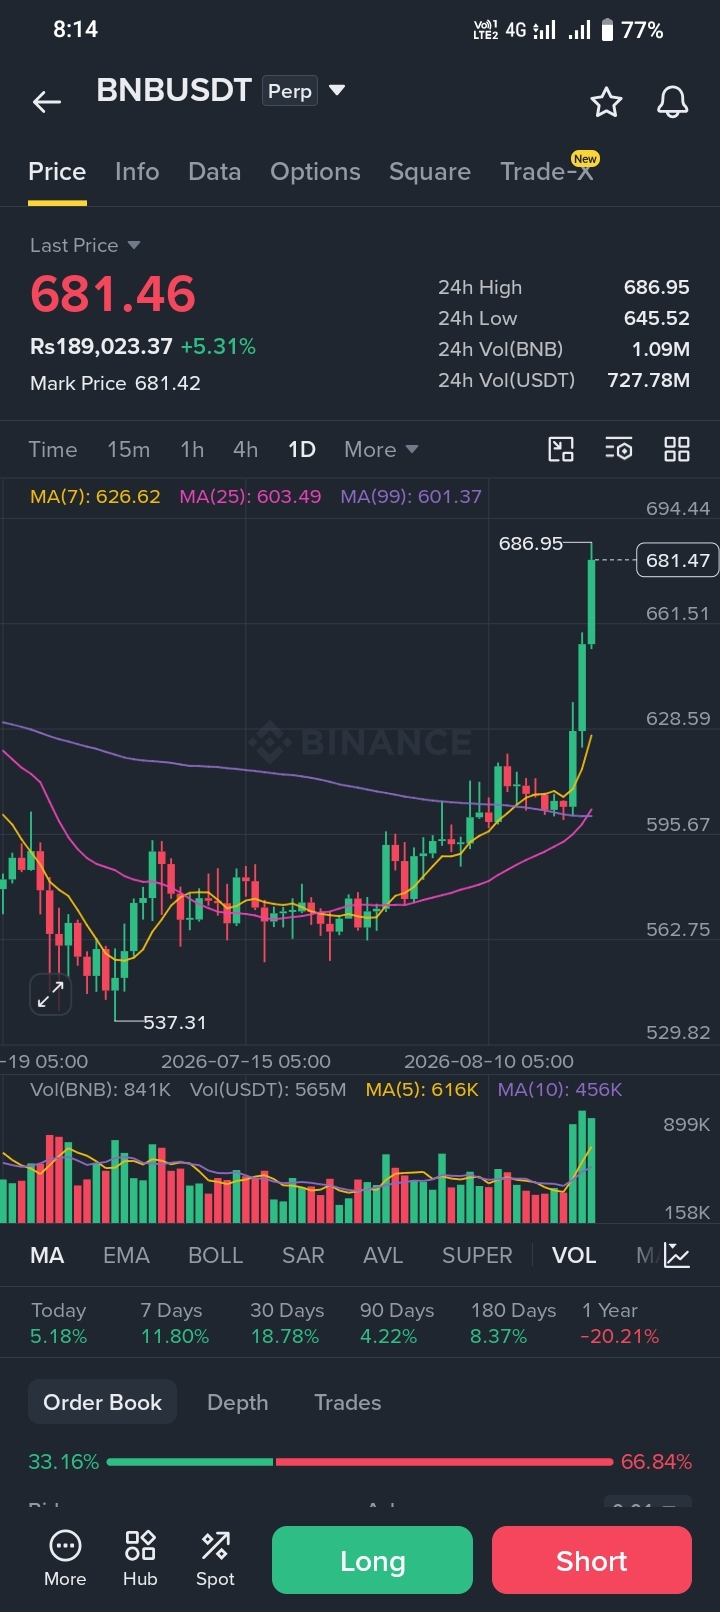
Task: Toggle MA indicator overlay
Action: 47,1255
